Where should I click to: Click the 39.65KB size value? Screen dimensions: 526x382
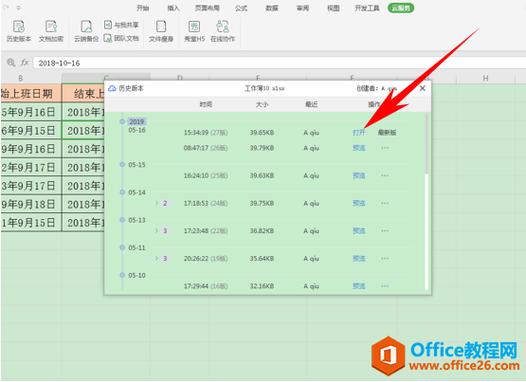pos(262,132)
